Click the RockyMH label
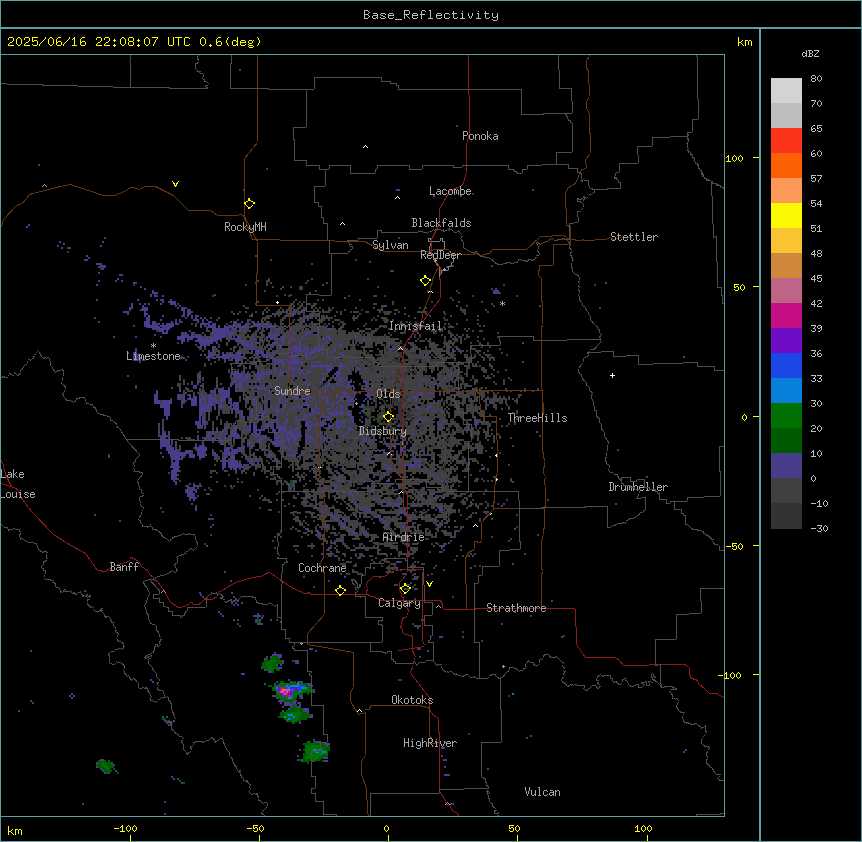This screenshot has width=862, height=842. point(245,227)
